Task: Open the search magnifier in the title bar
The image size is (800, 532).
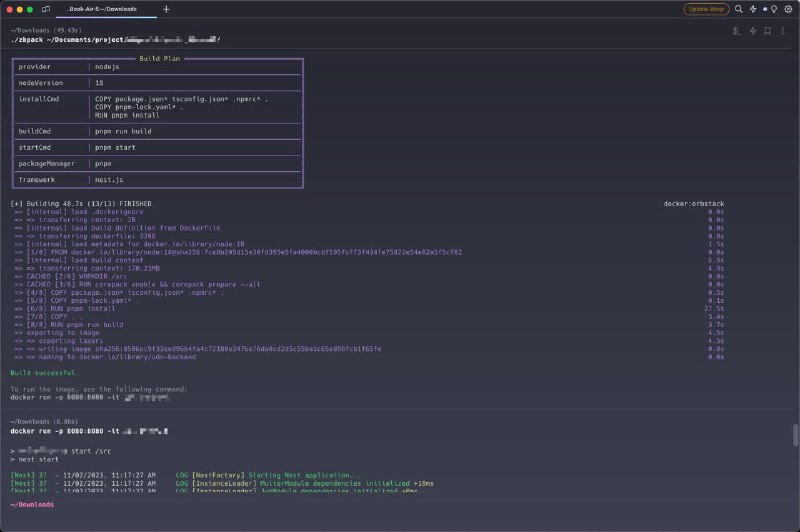Action: (739, 9)
